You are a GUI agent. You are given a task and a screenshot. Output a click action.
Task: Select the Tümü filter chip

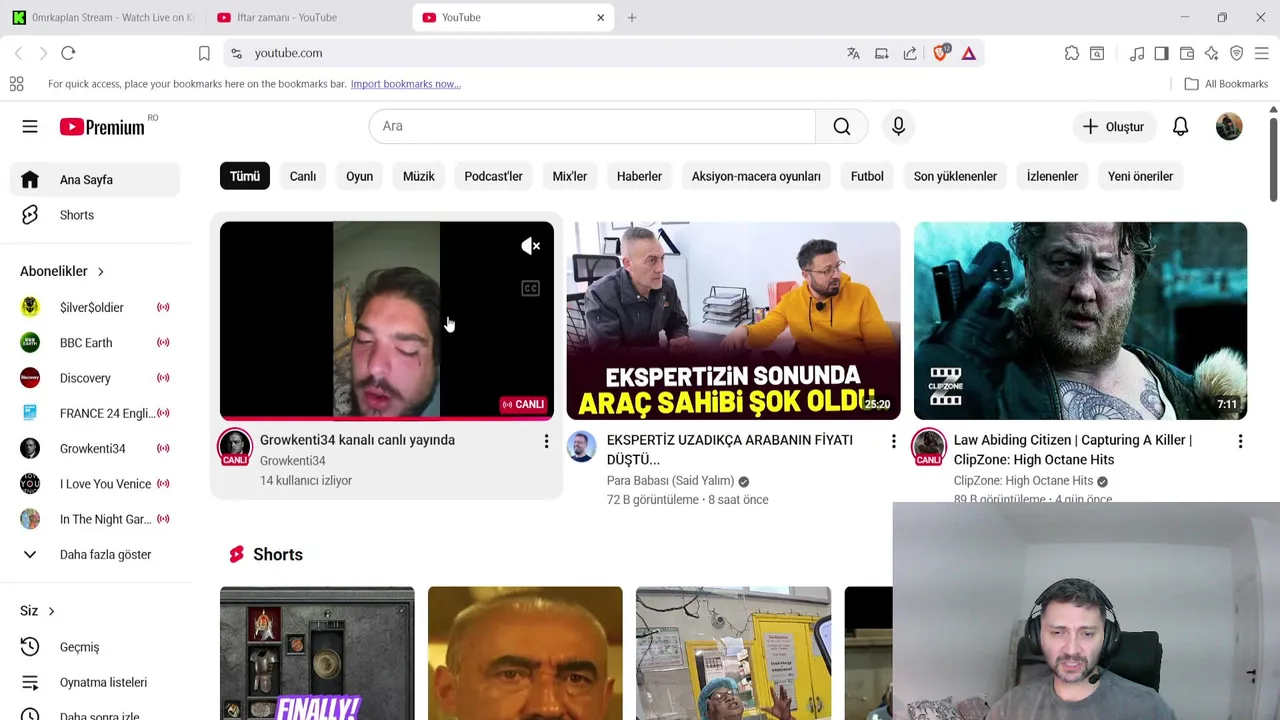coord(244,176)
